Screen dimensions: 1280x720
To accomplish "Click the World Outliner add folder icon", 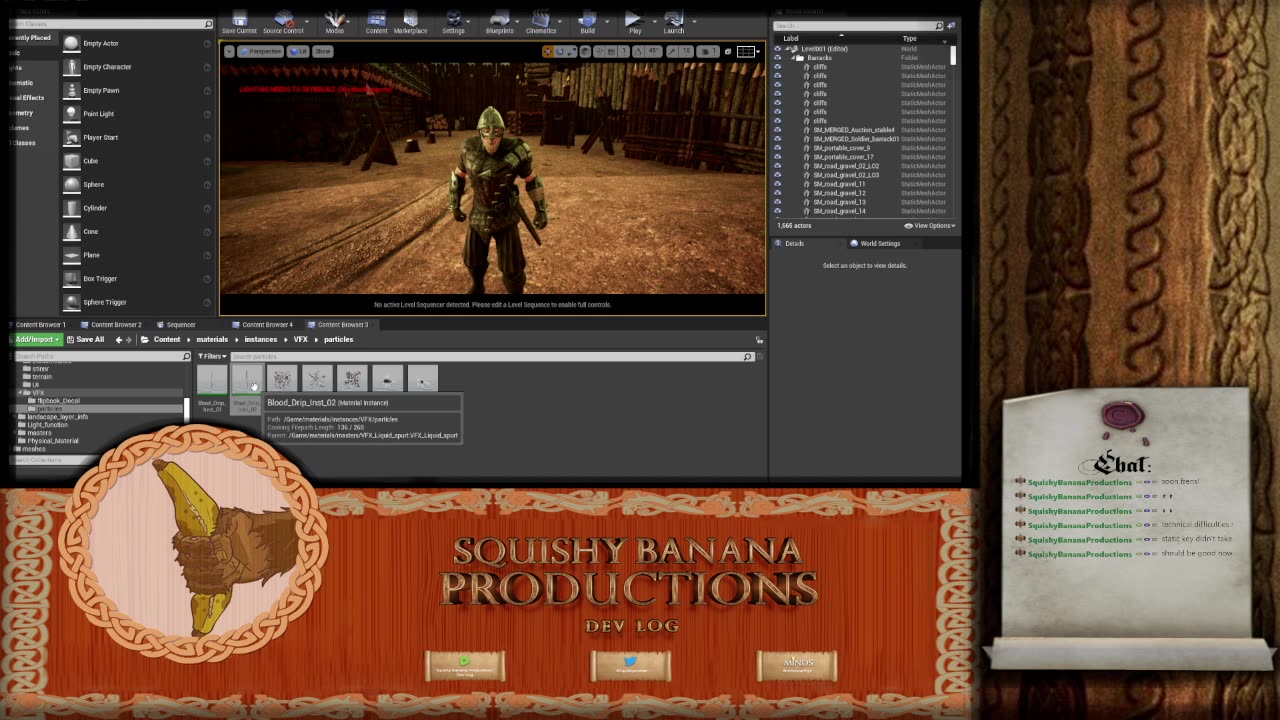I will point(951,26).
